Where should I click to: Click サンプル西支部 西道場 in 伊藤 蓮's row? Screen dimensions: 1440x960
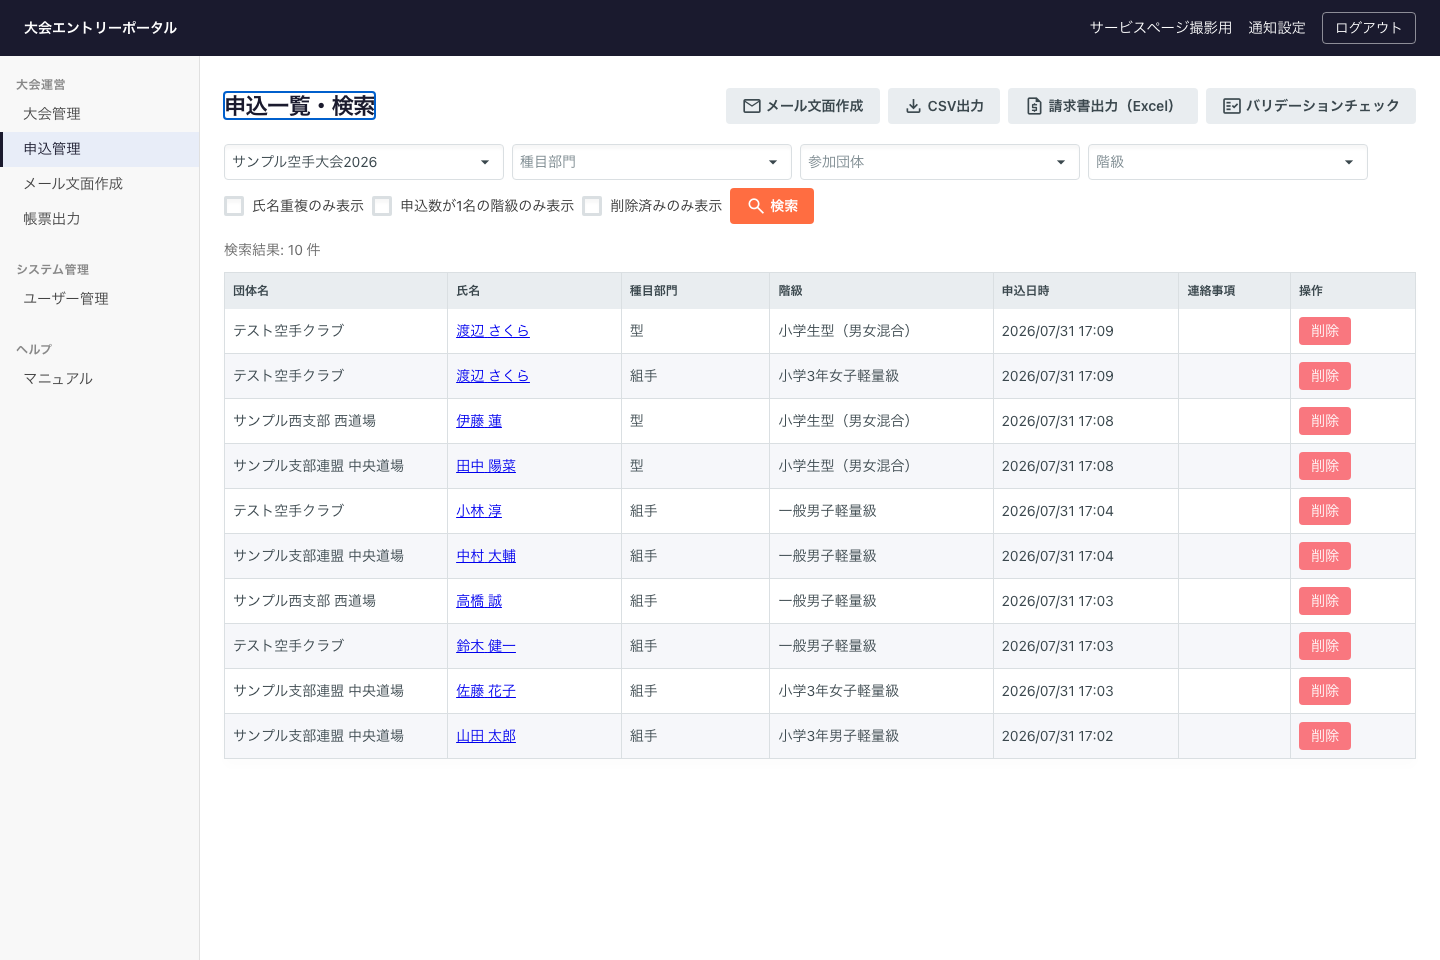click(305, 421)
